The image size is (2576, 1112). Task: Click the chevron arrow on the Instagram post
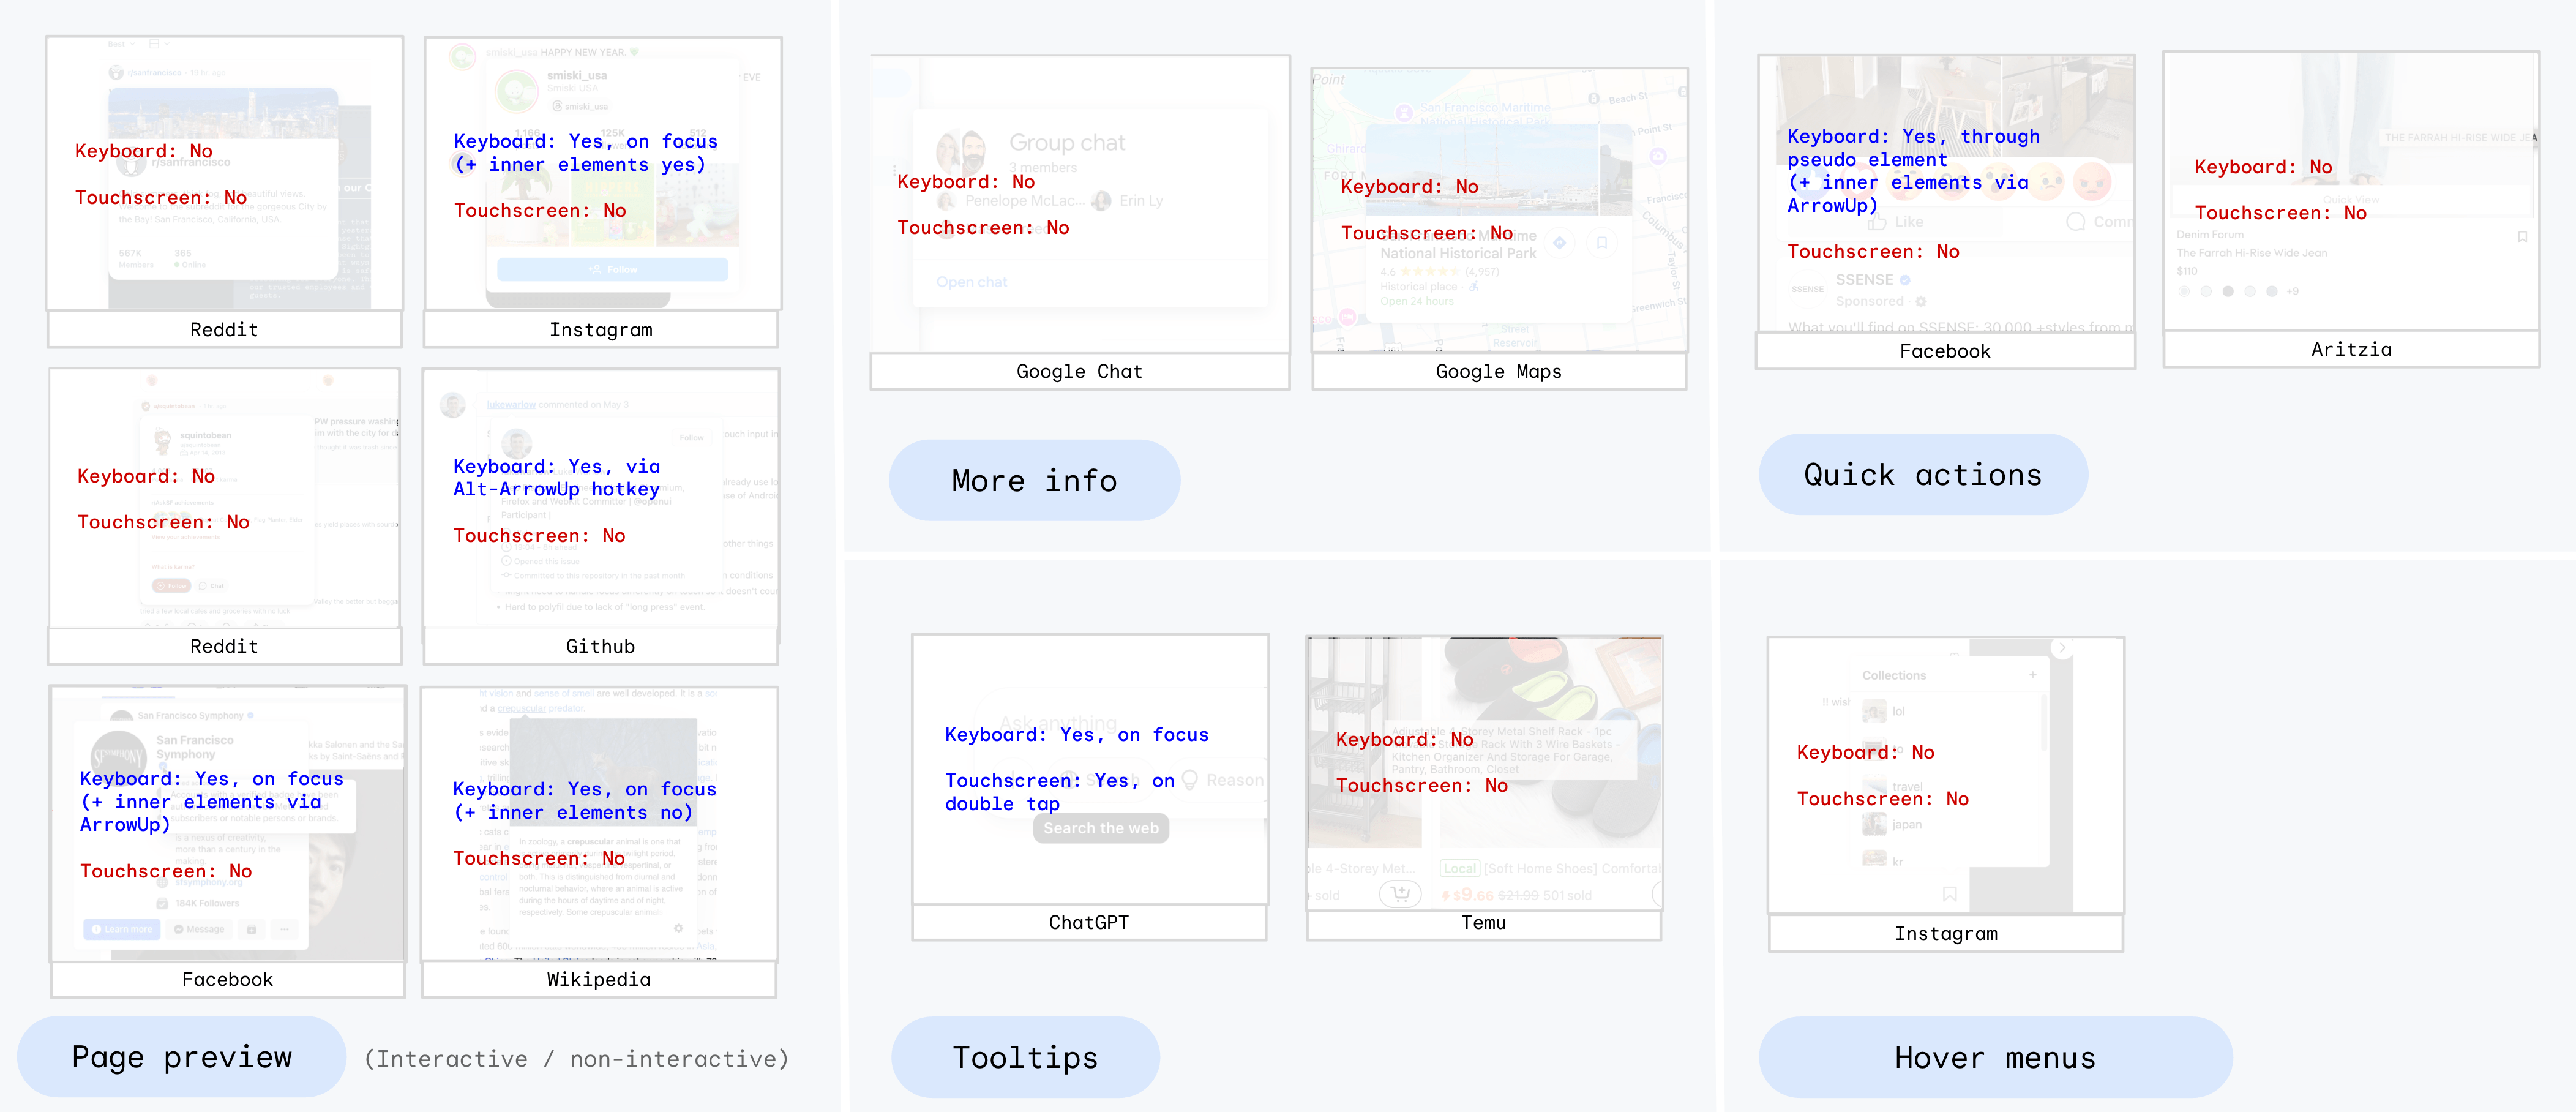click(x=2062, y=648)
